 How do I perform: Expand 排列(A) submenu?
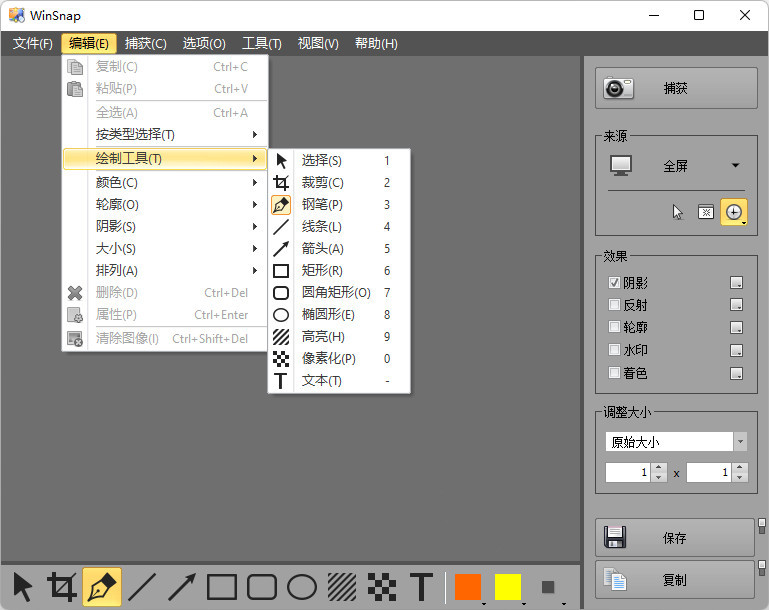[x=165, y=271]
